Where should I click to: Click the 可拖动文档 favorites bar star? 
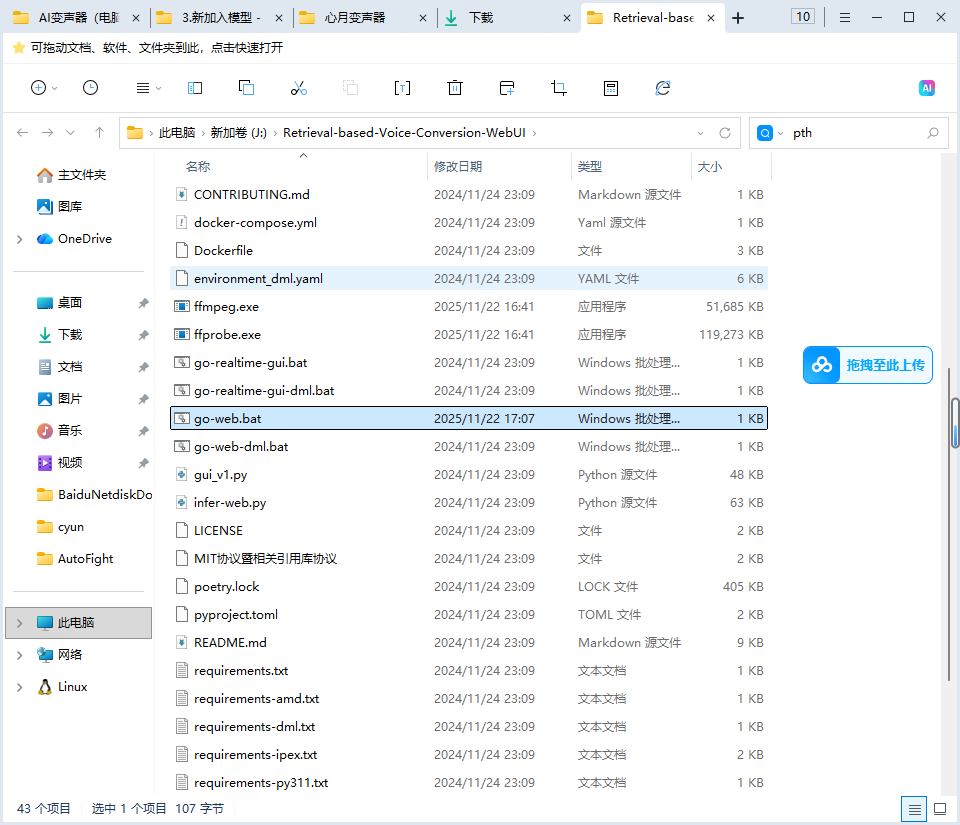click(x=19, y=48)
